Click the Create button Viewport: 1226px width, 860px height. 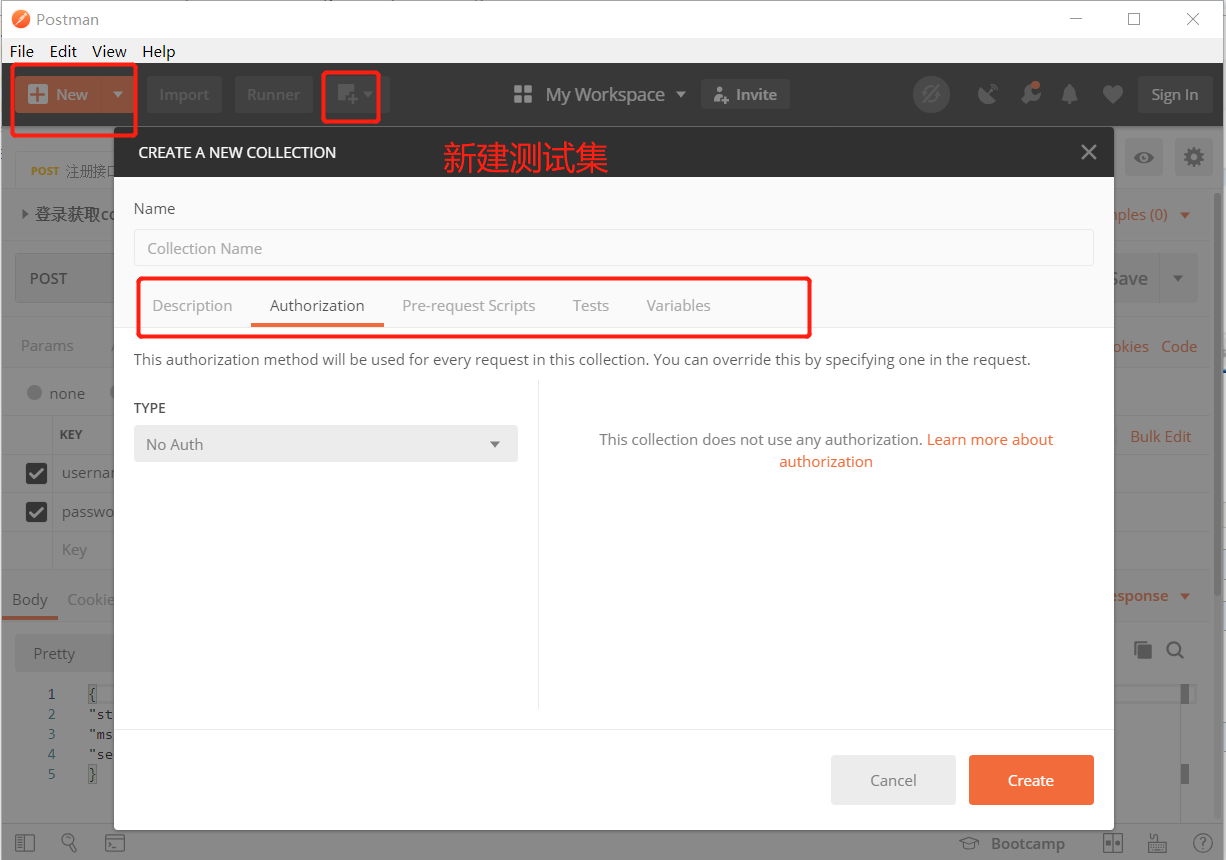[x=1031, y=780]
